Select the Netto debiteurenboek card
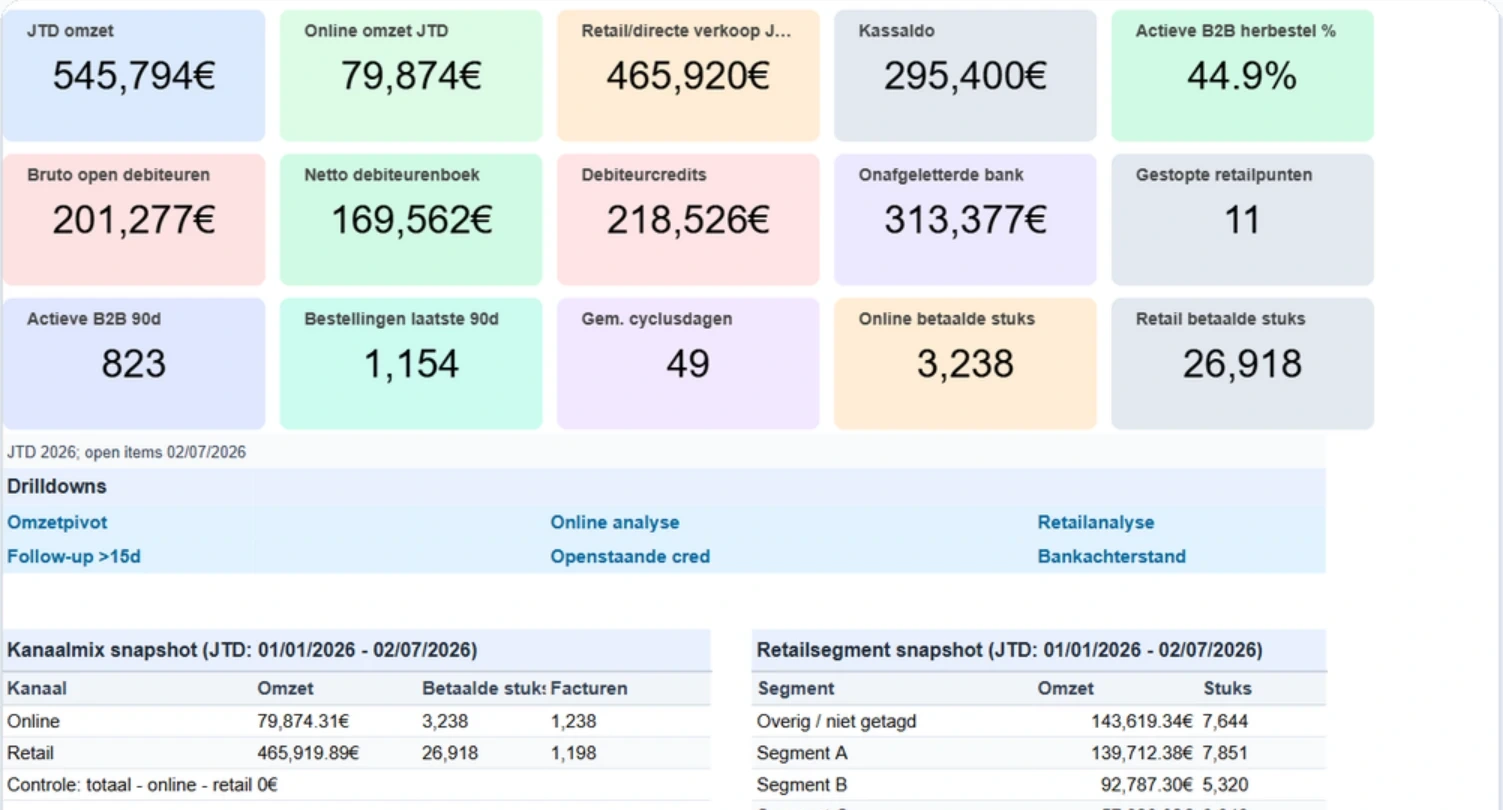The image size is (1503, 810). click(x=411, y=220)
